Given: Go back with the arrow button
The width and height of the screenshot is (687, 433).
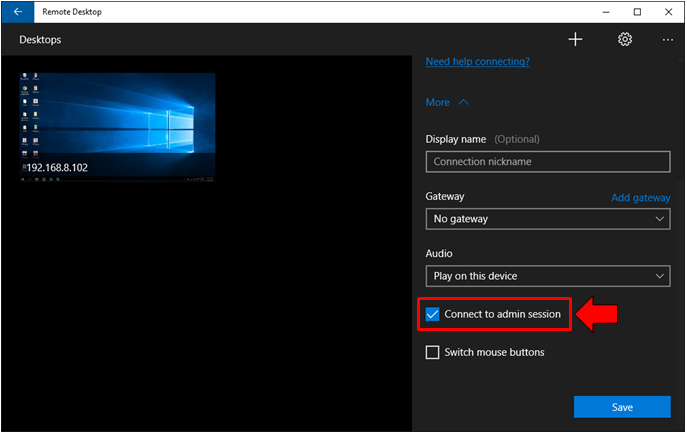Looking at the screenshot, I should point(18,12).
